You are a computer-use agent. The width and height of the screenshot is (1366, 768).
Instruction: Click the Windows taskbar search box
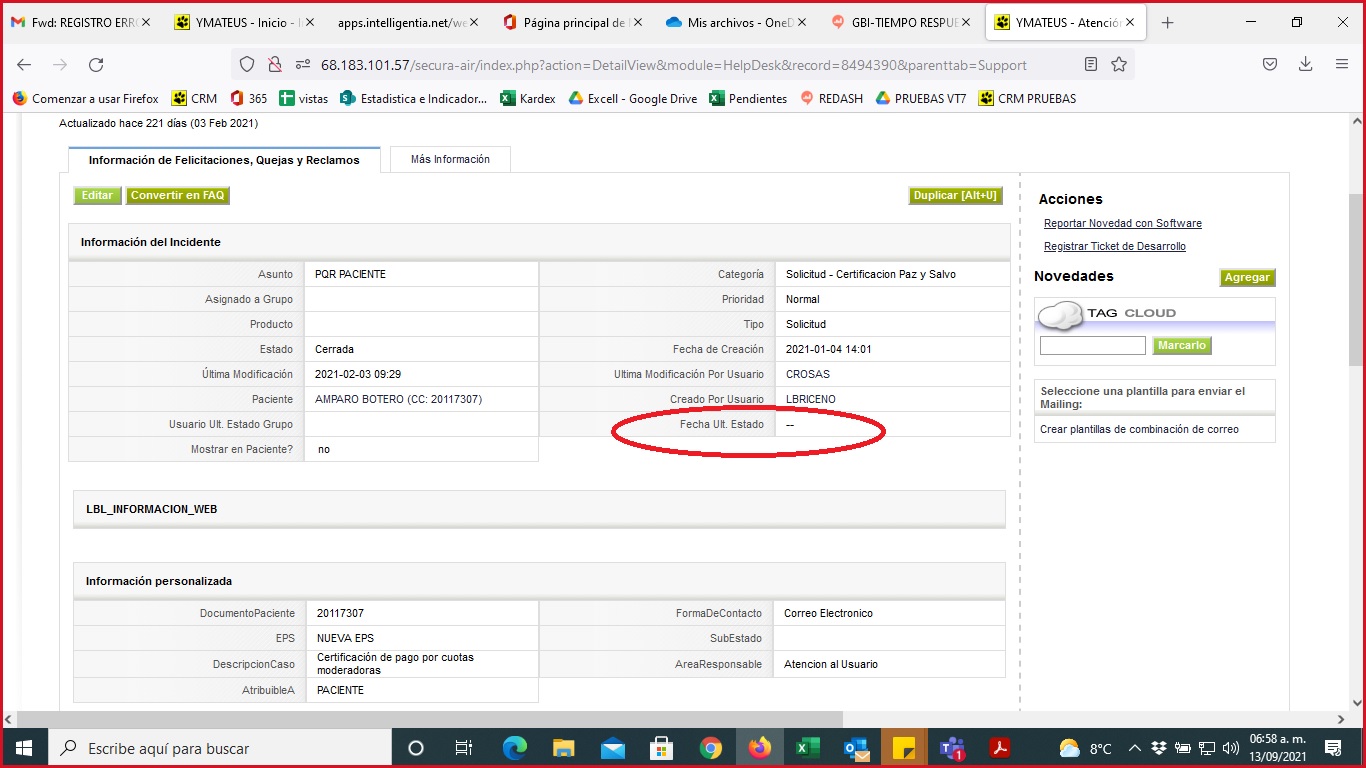coord(221,748)
